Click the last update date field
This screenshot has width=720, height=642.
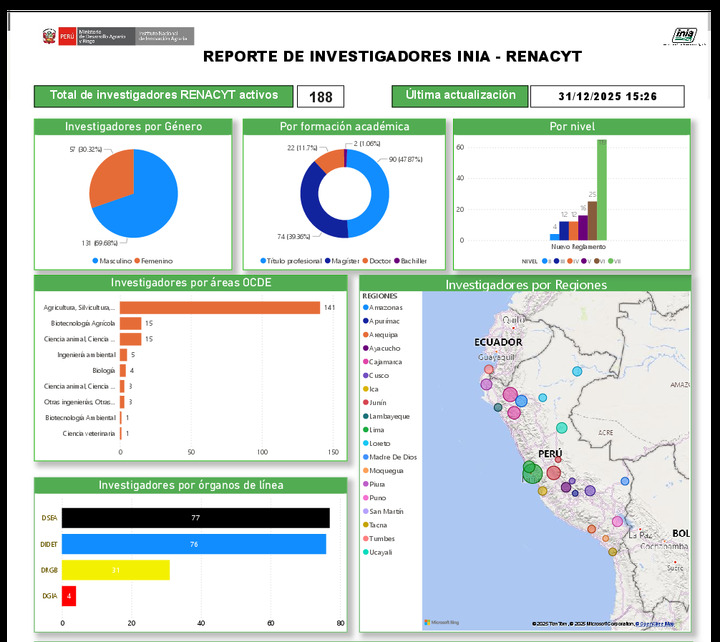click(x=607, y=97)
